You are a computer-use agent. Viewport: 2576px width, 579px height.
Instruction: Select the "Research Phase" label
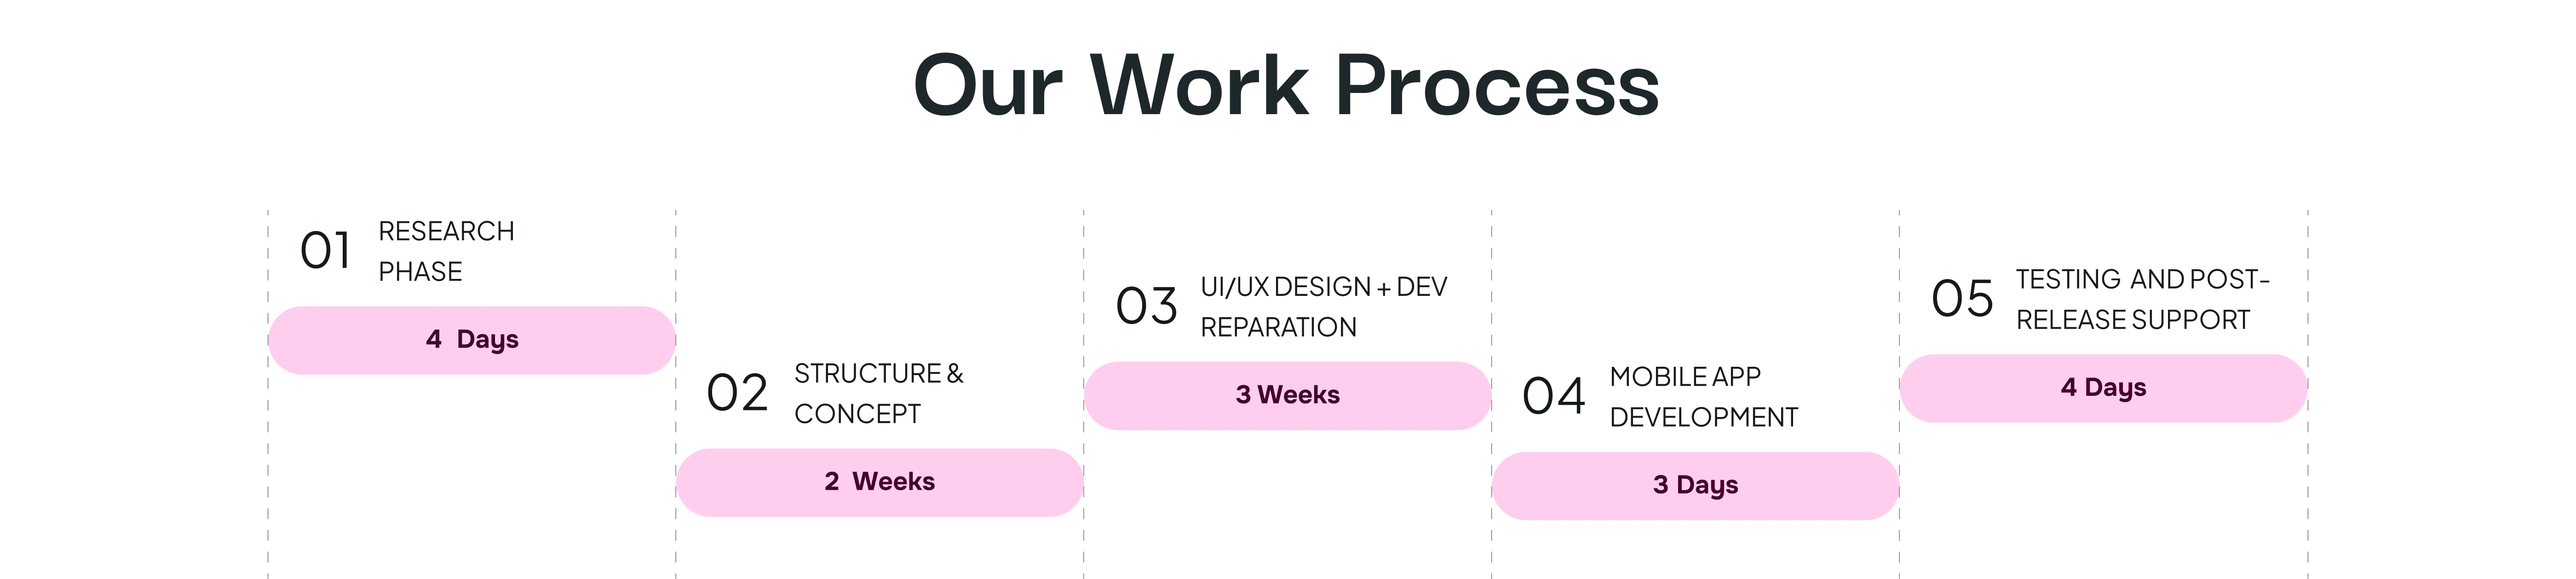click(x=446, y=251)
